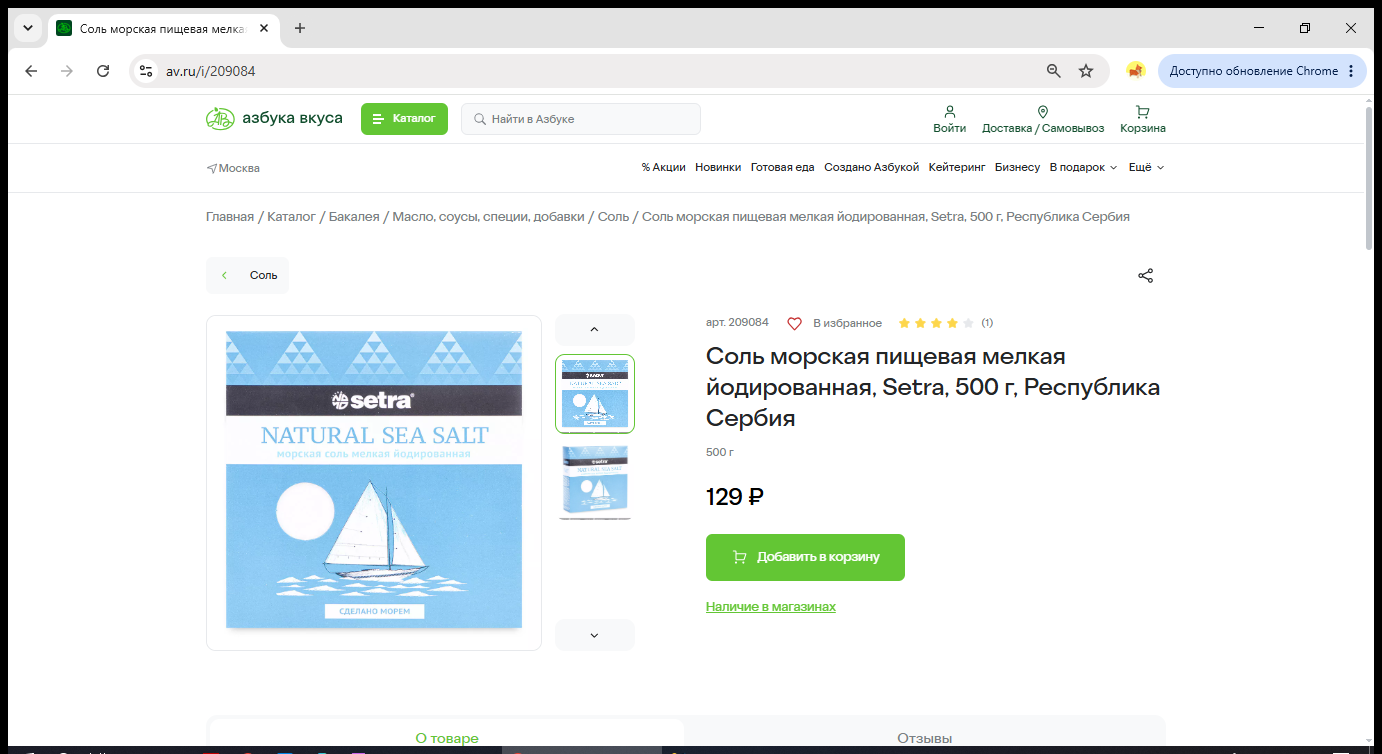Open the % Акции section
This screenshot has width=1382, height=754.
coord(664,167)
